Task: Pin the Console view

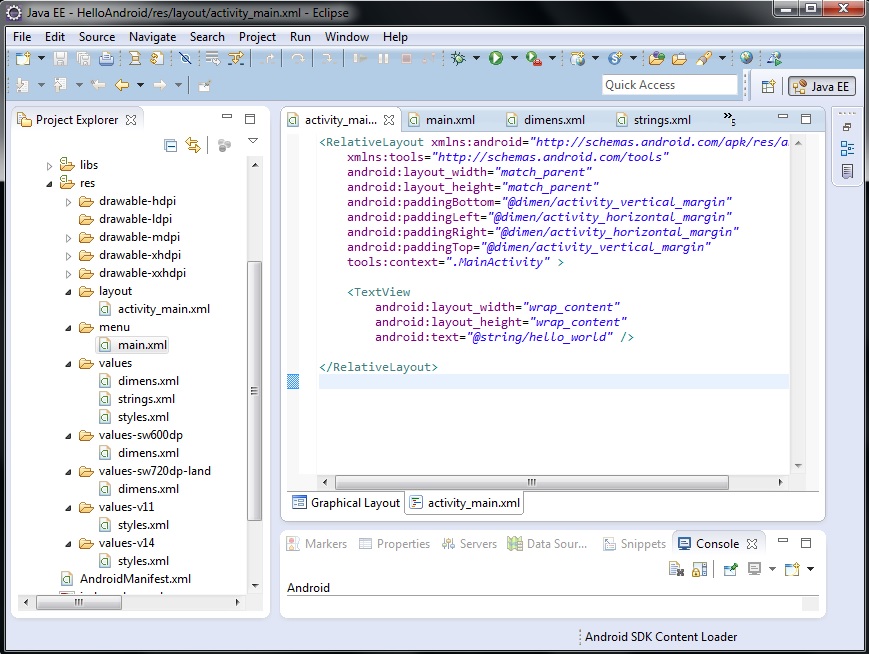Action: 732,568
